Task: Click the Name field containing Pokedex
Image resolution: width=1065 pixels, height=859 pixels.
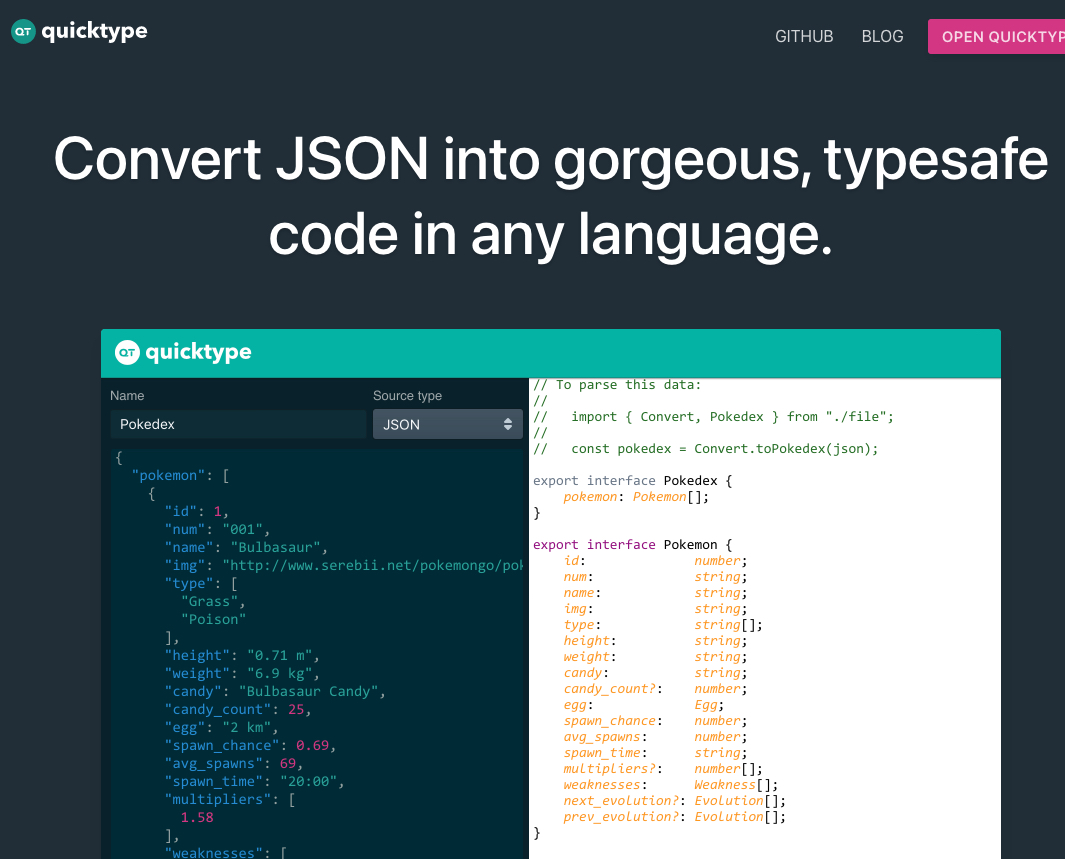Action: coord(238,424)
